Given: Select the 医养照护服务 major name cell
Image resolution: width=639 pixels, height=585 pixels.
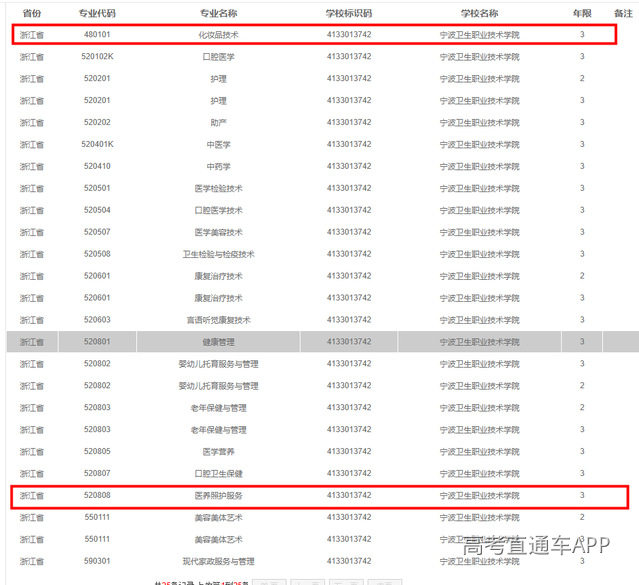Looking at the screenshot, I should click(x=217, y=496).
